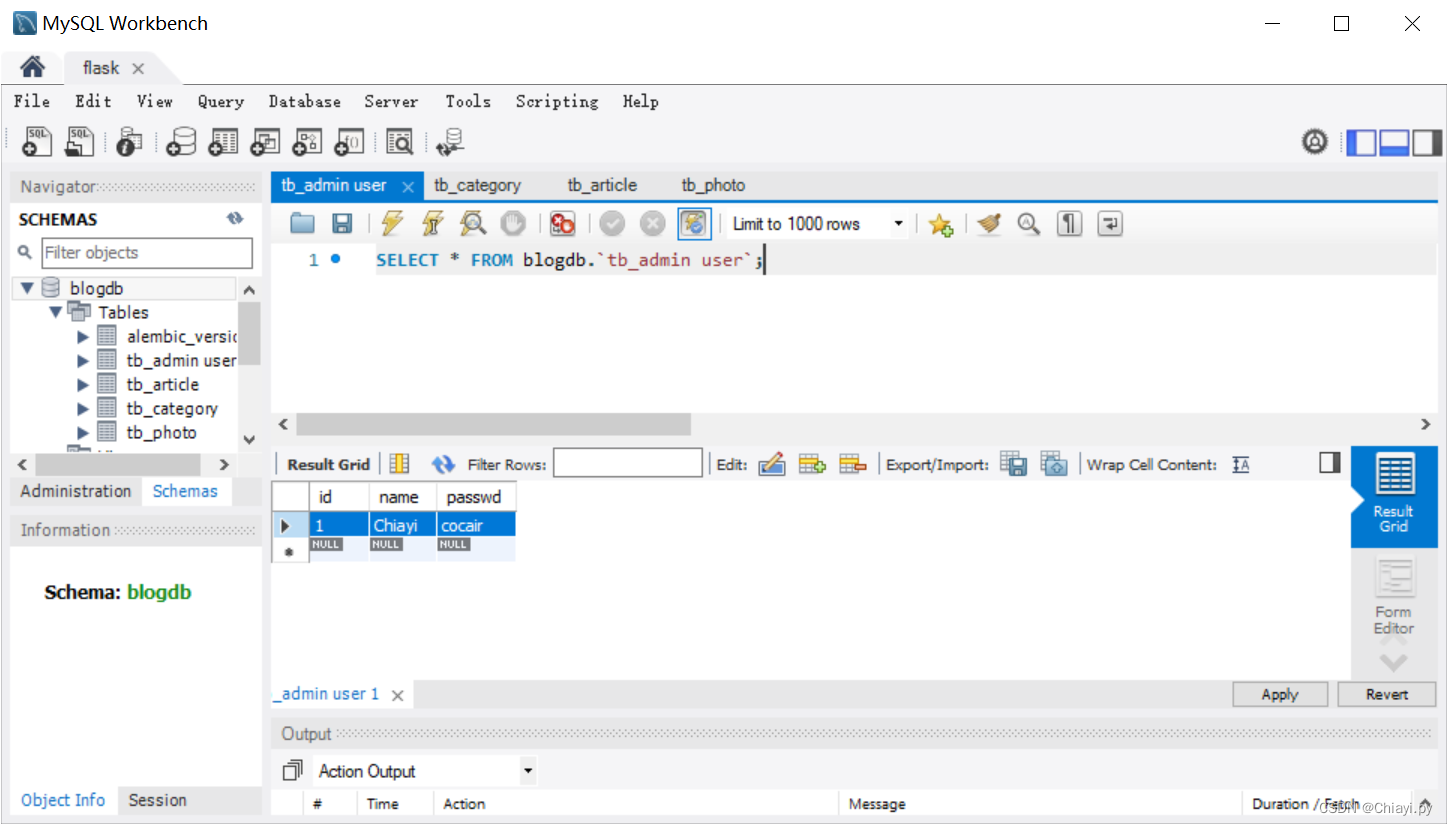This screenshot has width=1448, height=825.
Task: Stop query execution hand icon
Action: pyautogui.click(x=512, y=224)
